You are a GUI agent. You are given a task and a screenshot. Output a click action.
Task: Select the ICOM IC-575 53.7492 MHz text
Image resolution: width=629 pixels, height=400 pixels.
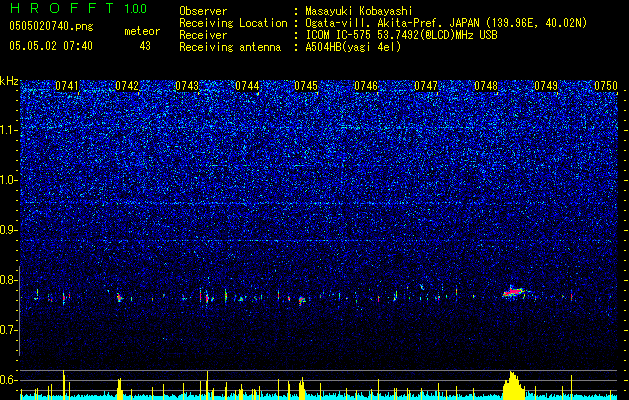[401, 35]
